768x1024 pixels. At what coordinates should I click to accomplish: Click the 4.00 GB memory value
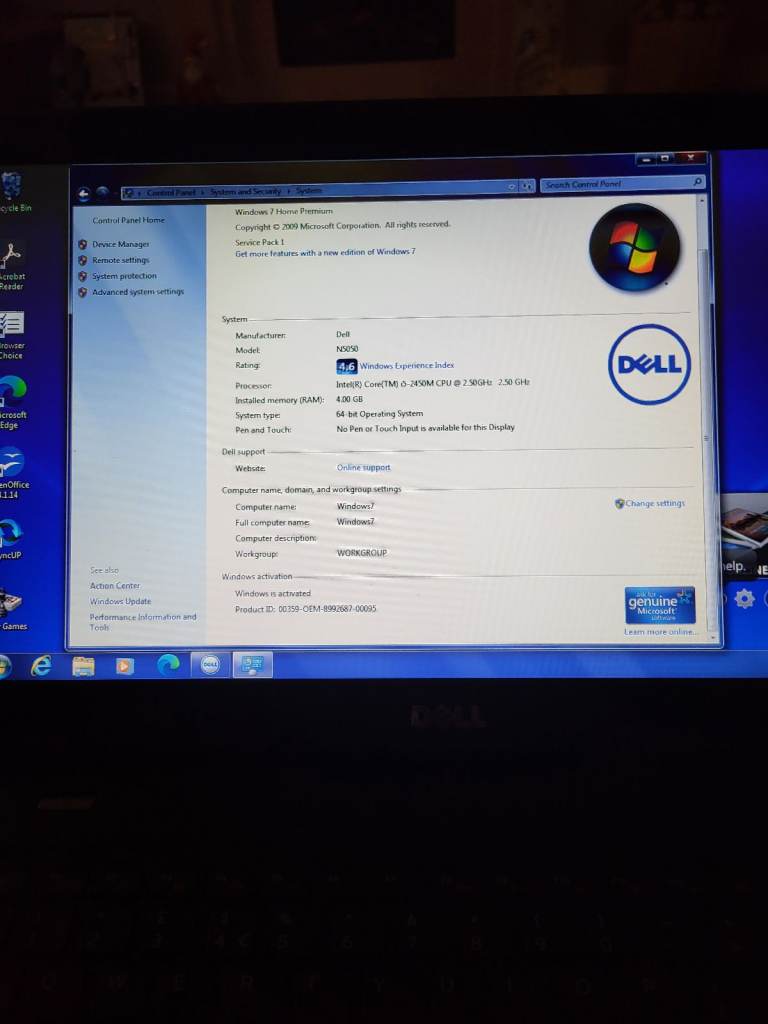[x=349, y=399]
